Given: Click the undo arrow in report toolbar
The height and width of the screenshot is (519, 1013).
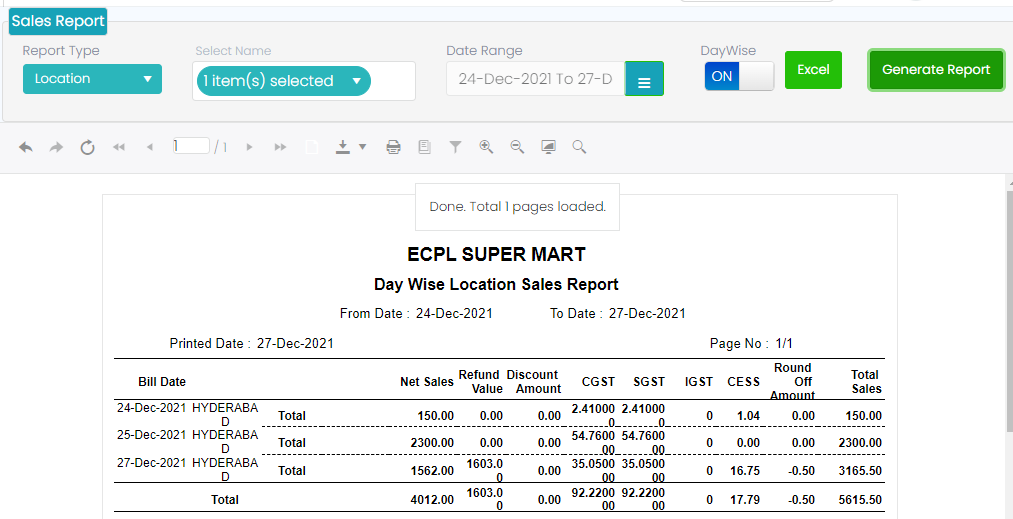Looking at the screenshot, I should 26,147.
